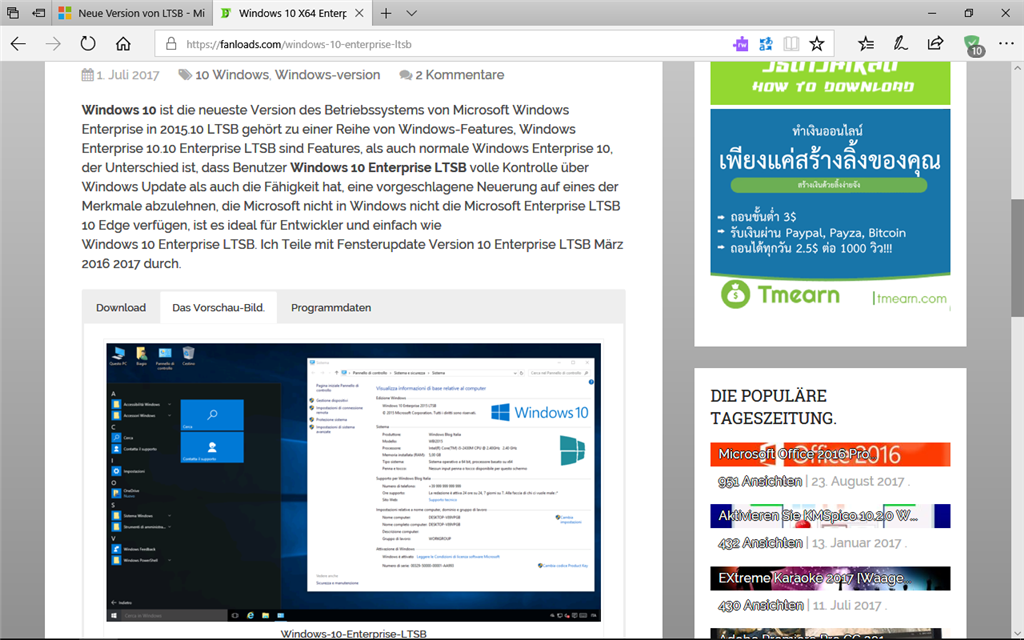Click the Windows-version category link
The height and width of the screenshot is (640, 1024).
click(x=327, y=75)
